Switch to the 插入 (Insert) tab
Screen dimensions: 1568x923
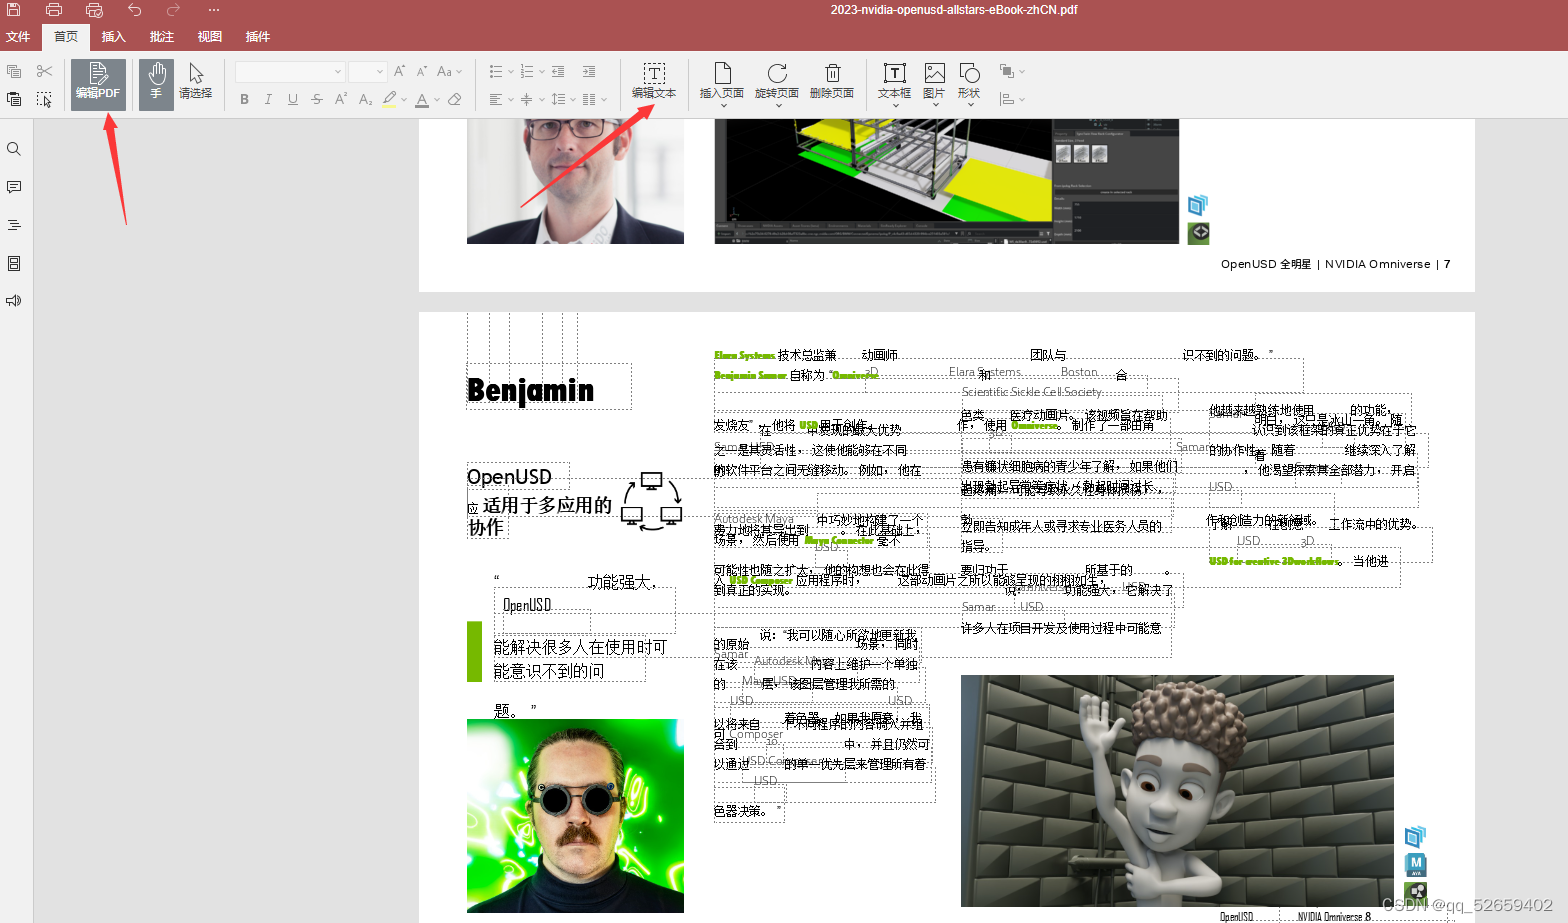point(114,37)
